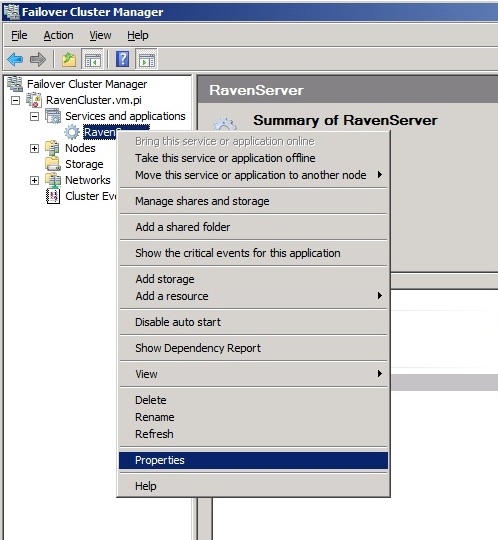Select the Failover Cluster Manager tree root label
The width and height of the screenshot is (498, 540).
(x=87, y=84)
